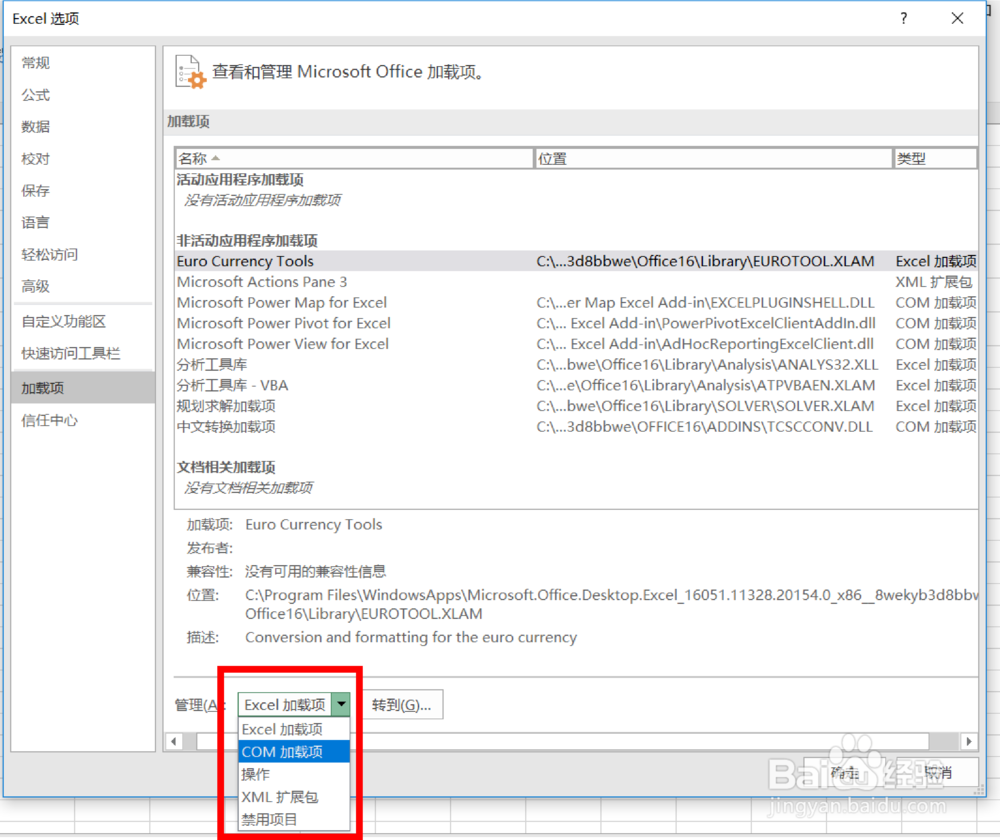Open the 常规 options category
This screenshot has height=840, width=1000.
click(83, 63)
